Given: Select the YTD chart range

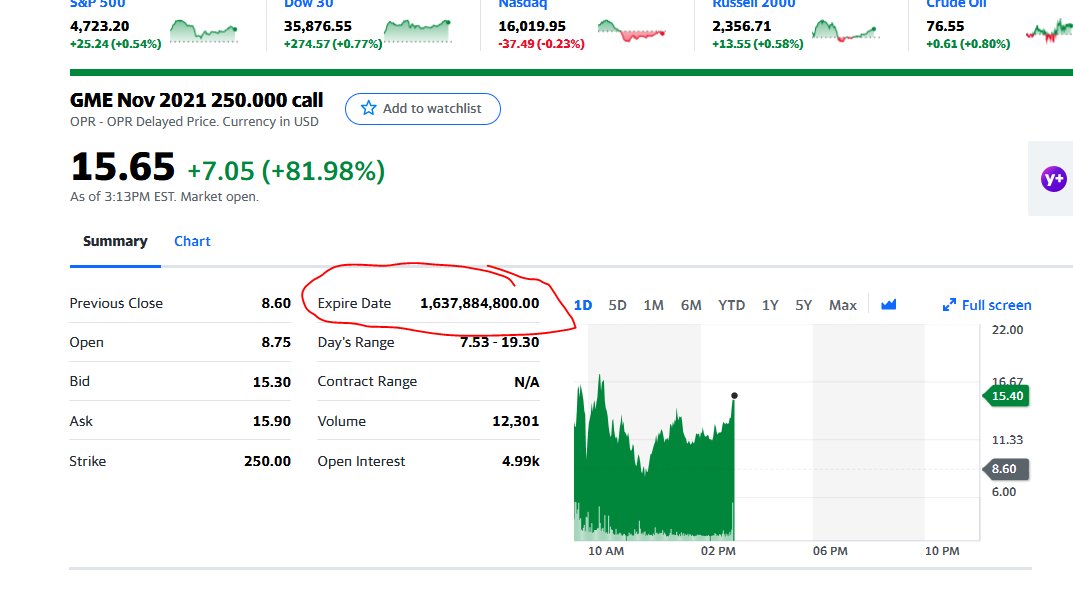Looking at the screenshot, I should (732, 305).
